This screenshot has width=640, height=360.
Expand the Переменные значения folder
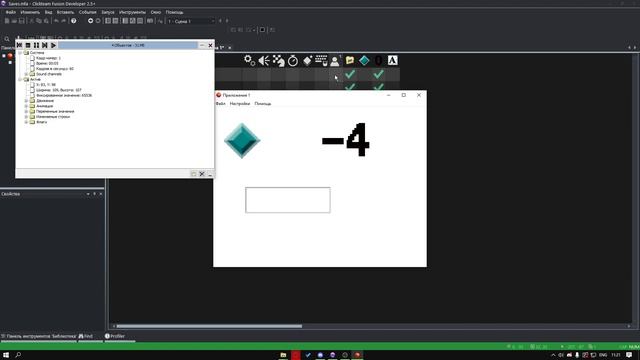[x=26, y=111]
